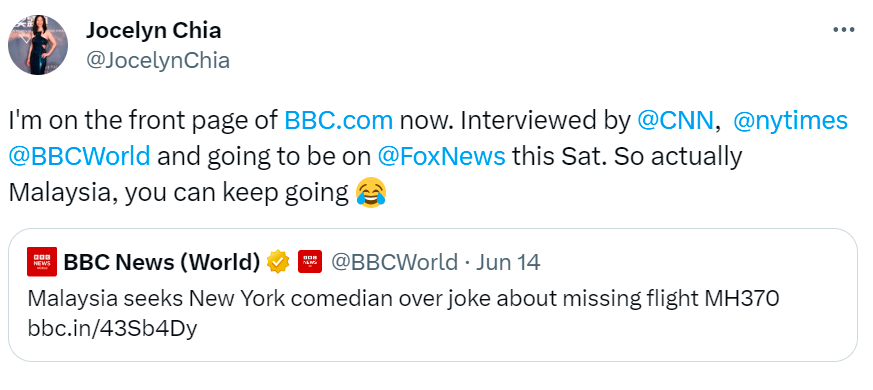Click the laughing tears emoji
The width and height of the screenshot is (873, 390).
[371, 193]
